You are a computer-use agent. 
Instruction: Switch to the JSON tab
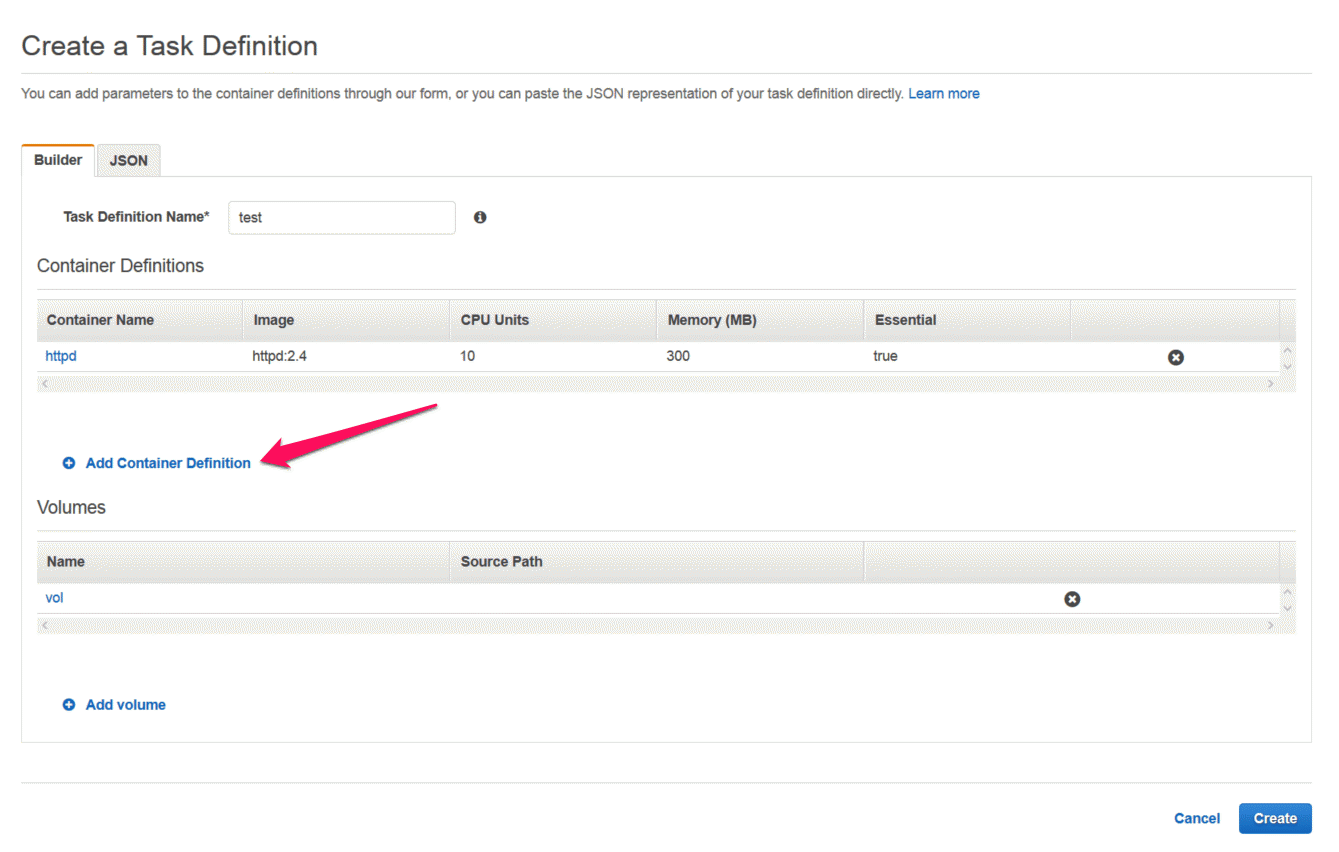[x=128, y=161]
